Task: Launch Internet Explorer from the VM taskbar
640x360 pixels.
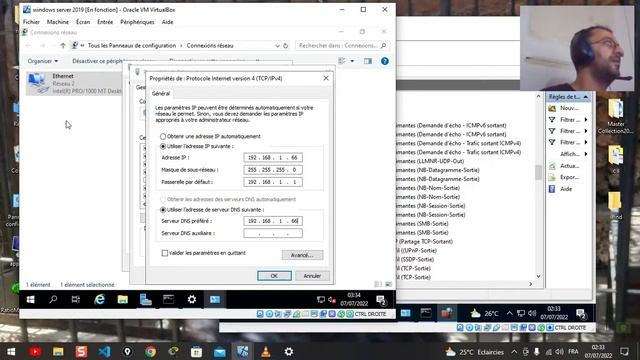Action: point(99,300)
